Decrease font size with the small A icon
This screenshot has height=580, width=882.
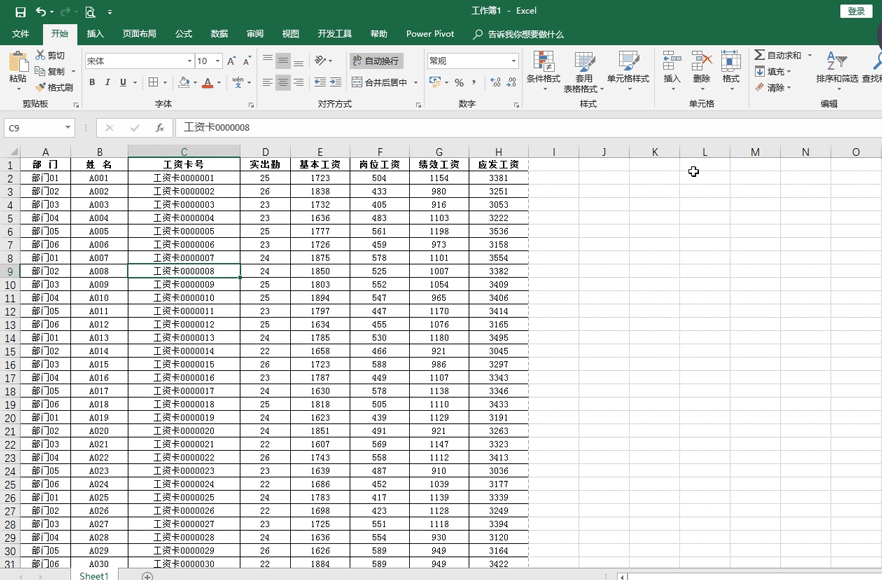pyautogui.click(x=246, y=61)
